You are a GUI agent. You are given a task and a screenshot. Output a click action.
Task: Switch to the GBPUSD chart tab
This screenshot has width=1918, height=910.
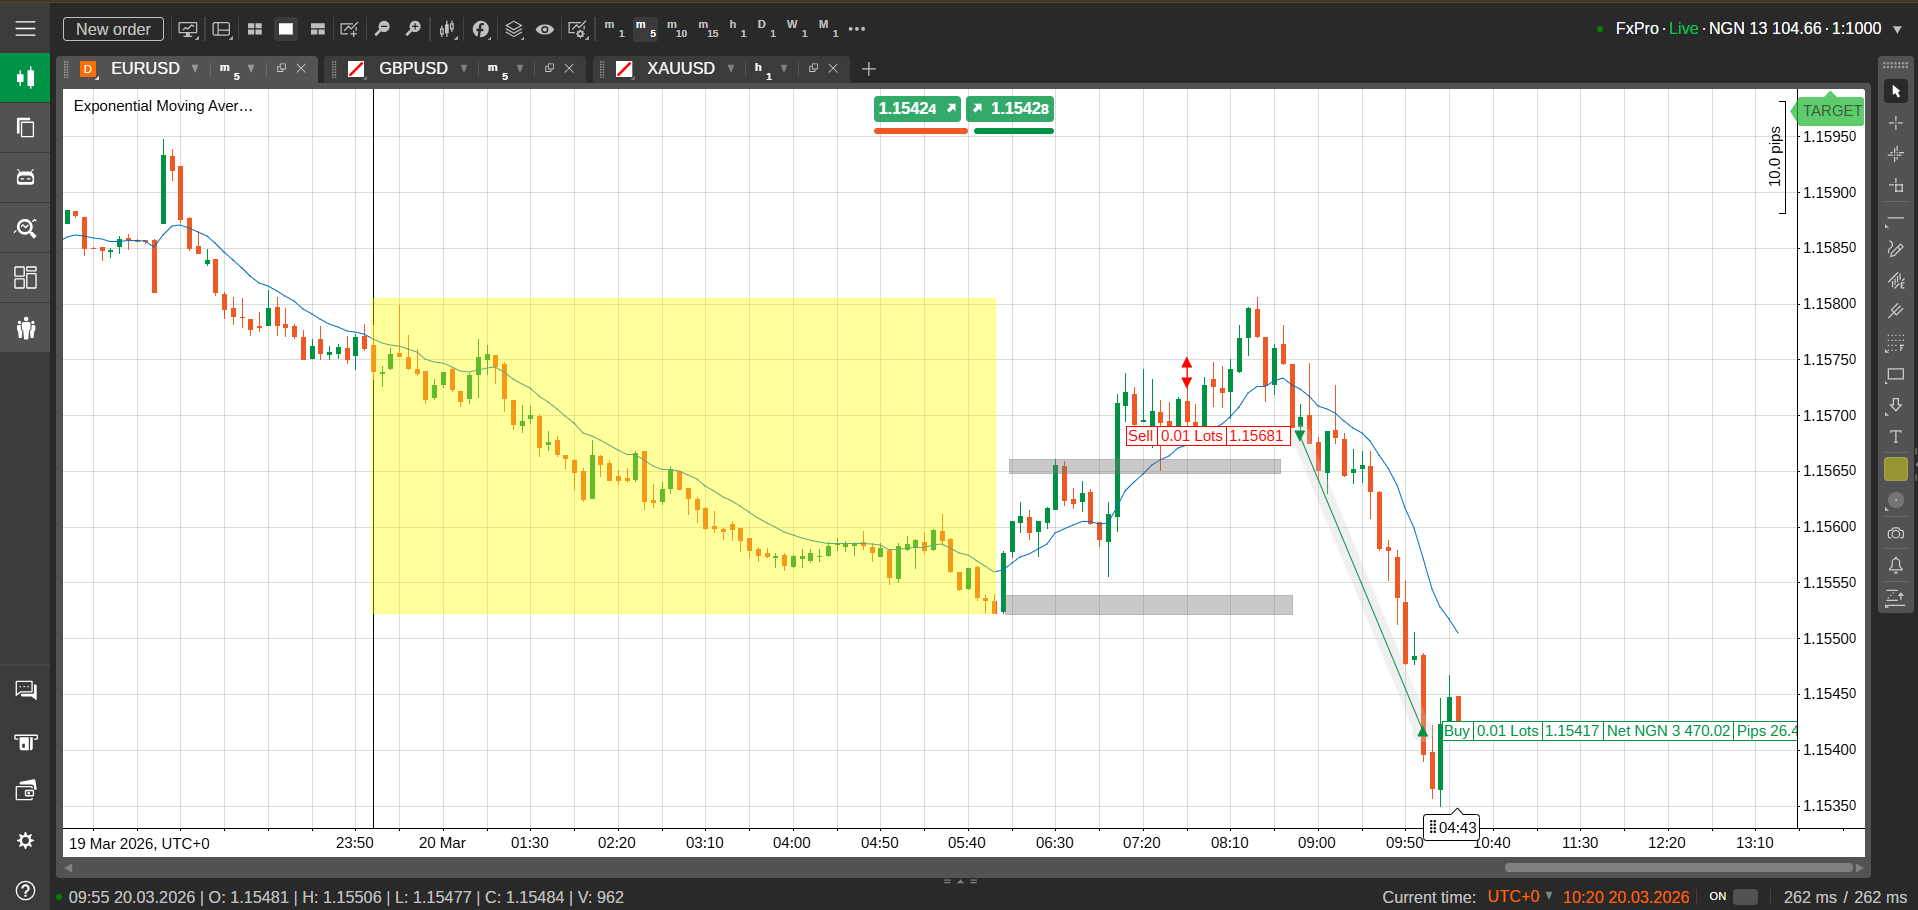[x=412, y=68]
